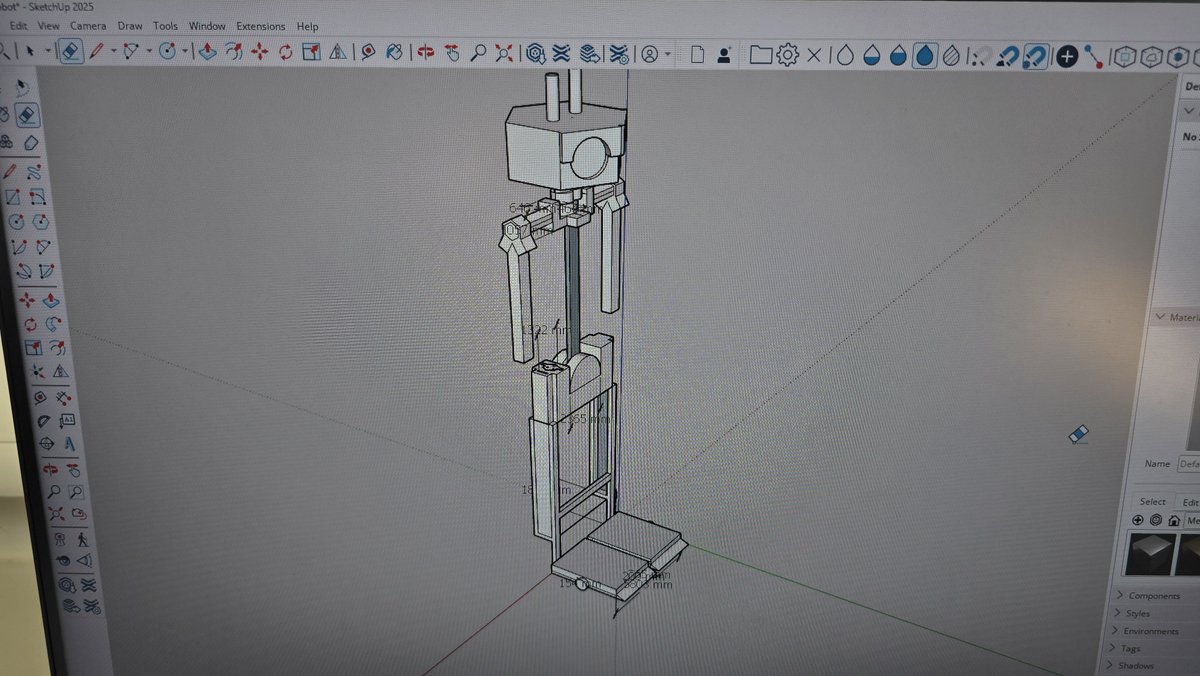Screen dimensions: 1200x676
Task: Select the Rotate tool in the top toolbar
Action: tap(285, 51)
